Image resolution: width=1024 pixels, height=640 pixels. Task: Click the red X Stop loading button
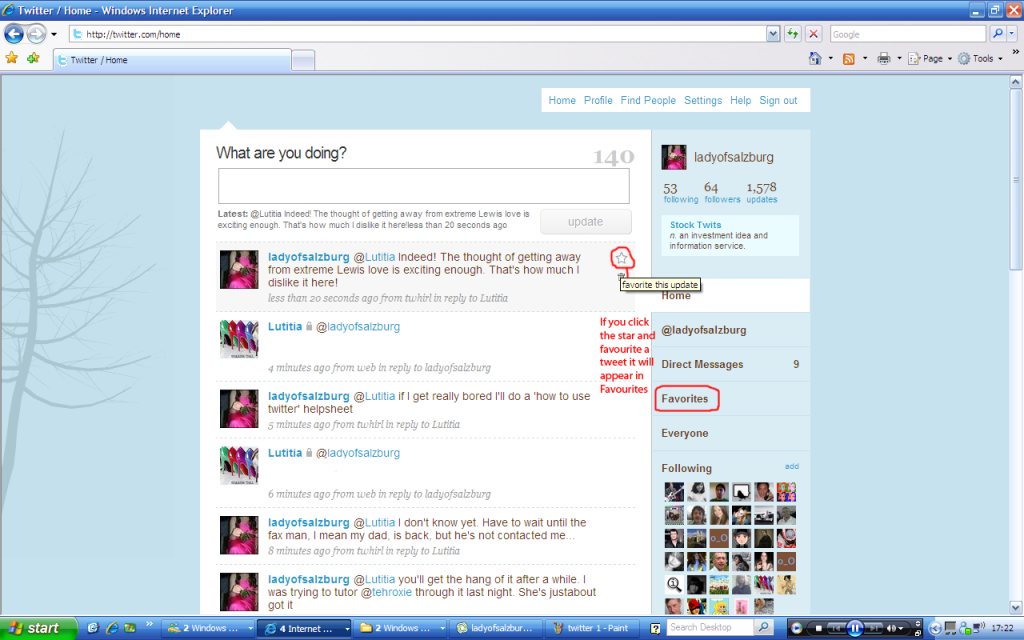pos(813,34)
